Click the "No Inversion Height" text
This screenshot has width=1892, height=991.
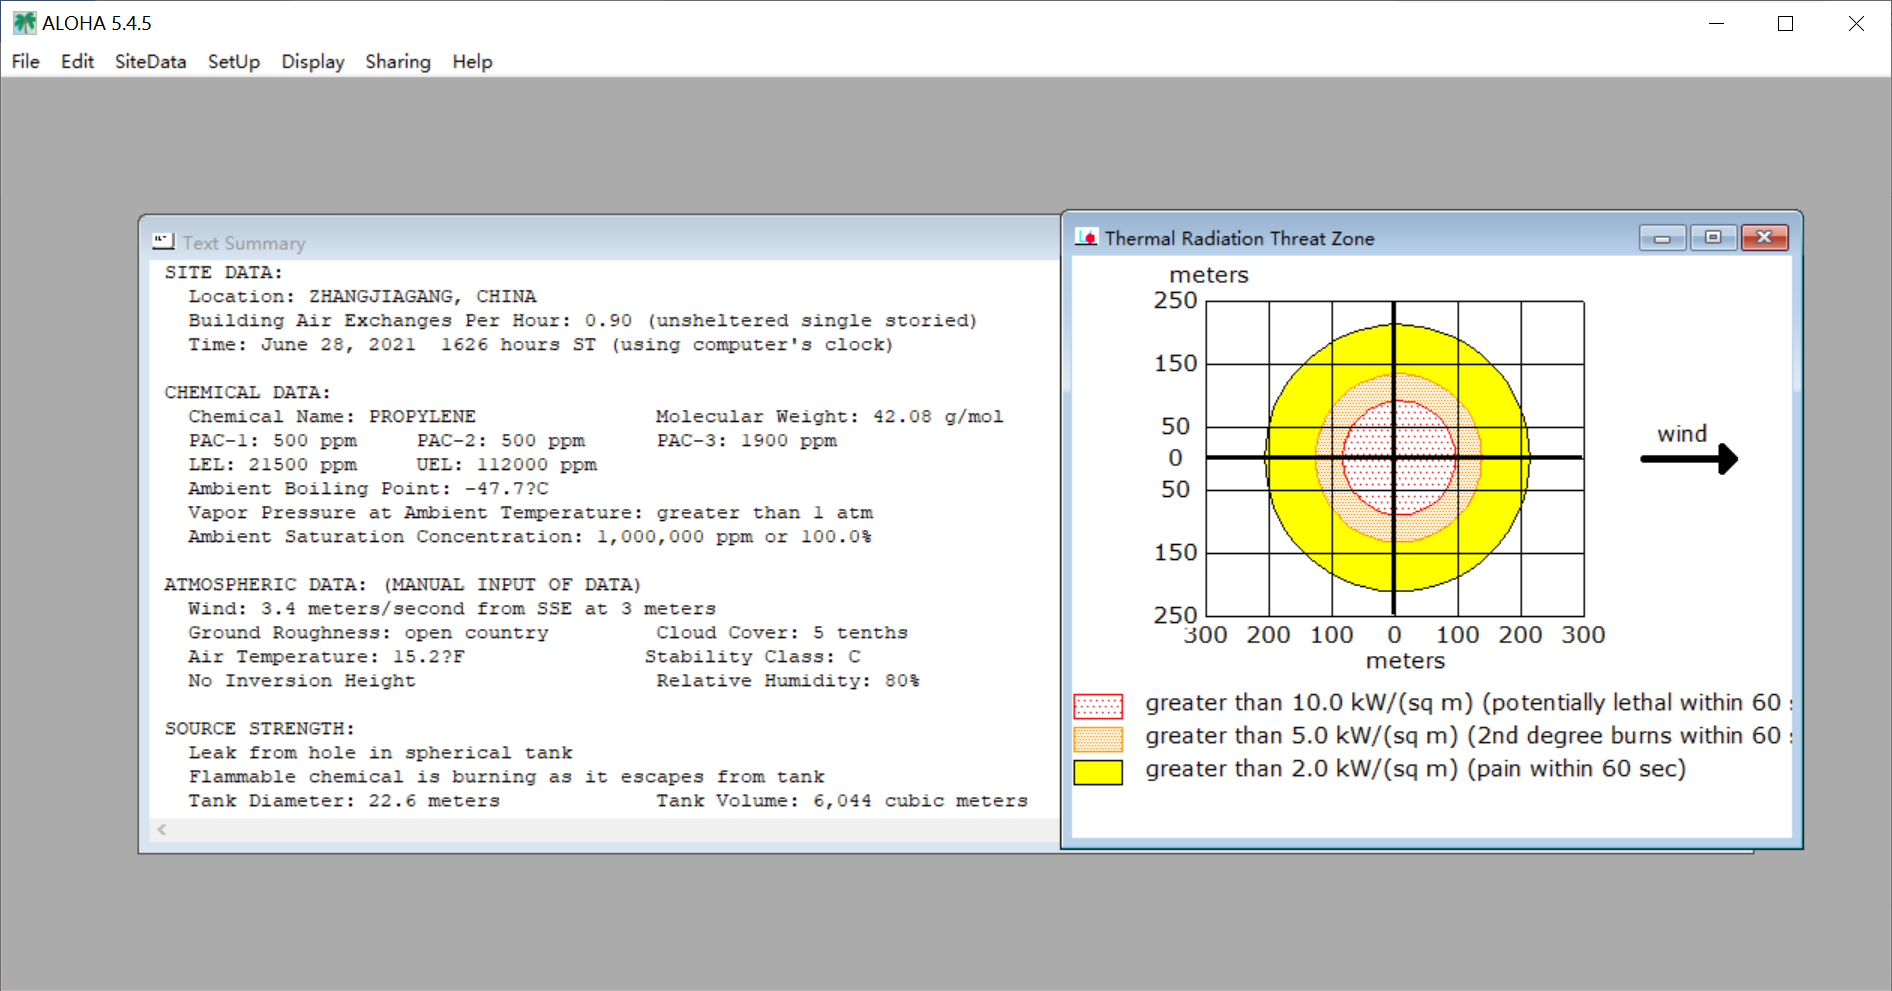302,680
